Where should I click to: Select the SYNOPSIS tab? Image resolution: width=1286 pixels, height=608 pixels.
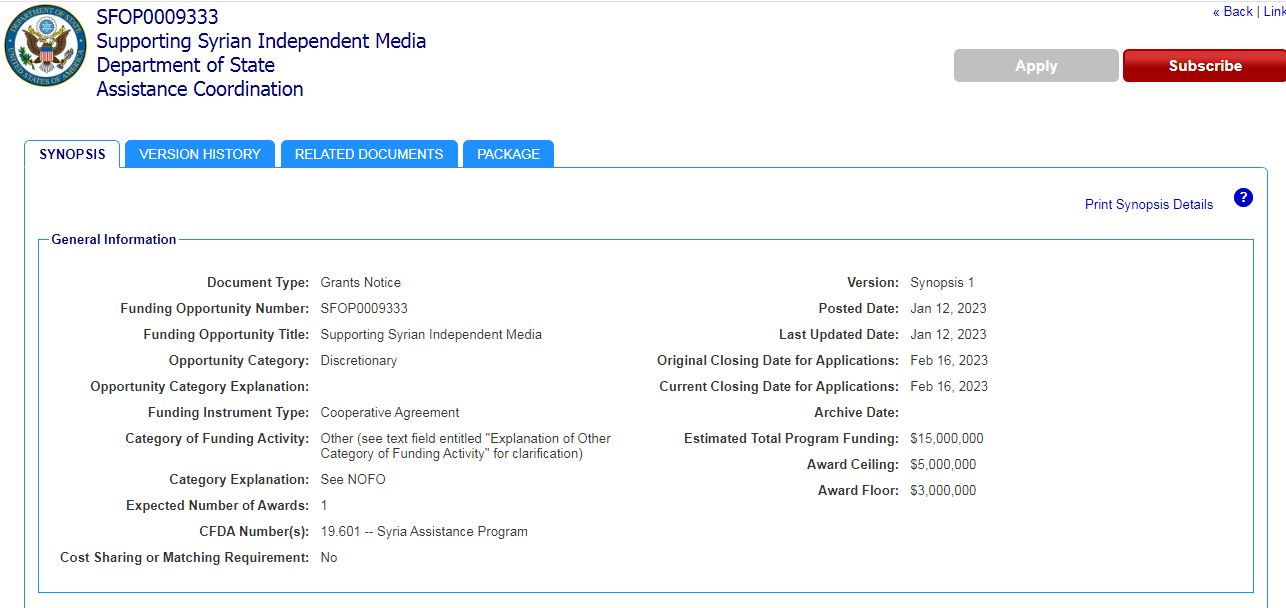tap(72, 154)
